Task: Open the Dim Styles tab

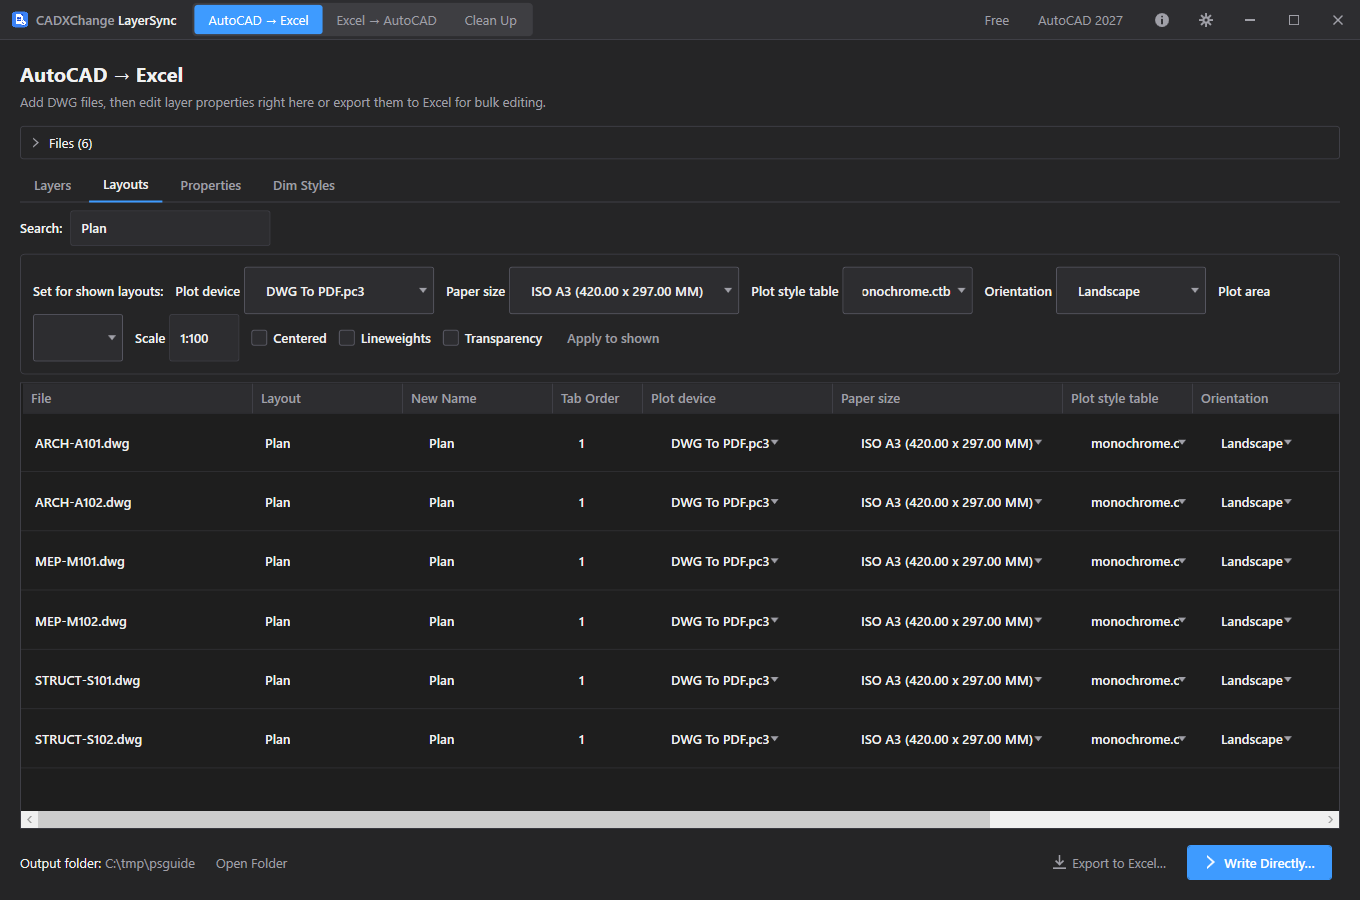Action: click(x=304, y=185)
